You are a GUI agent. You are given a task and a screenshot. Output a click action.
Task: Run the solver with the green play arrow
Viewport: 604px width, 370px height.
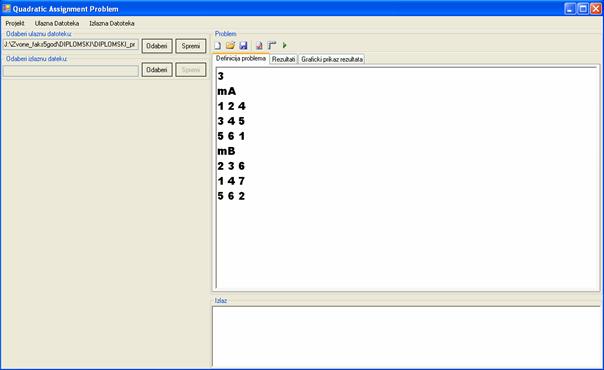coord(285,45)
